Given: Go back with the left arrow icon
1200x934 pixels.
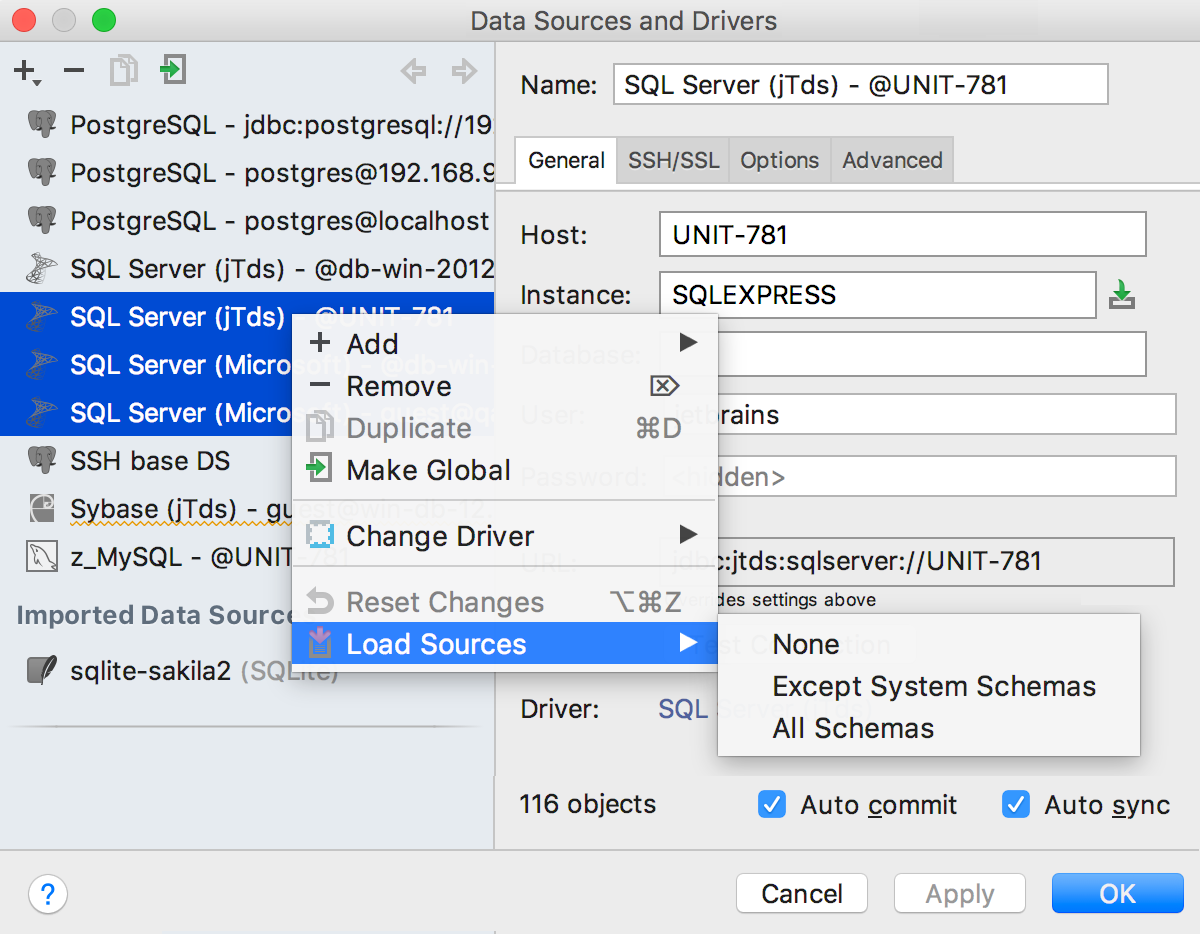Looking at the screenshot, I should [413, 70].
